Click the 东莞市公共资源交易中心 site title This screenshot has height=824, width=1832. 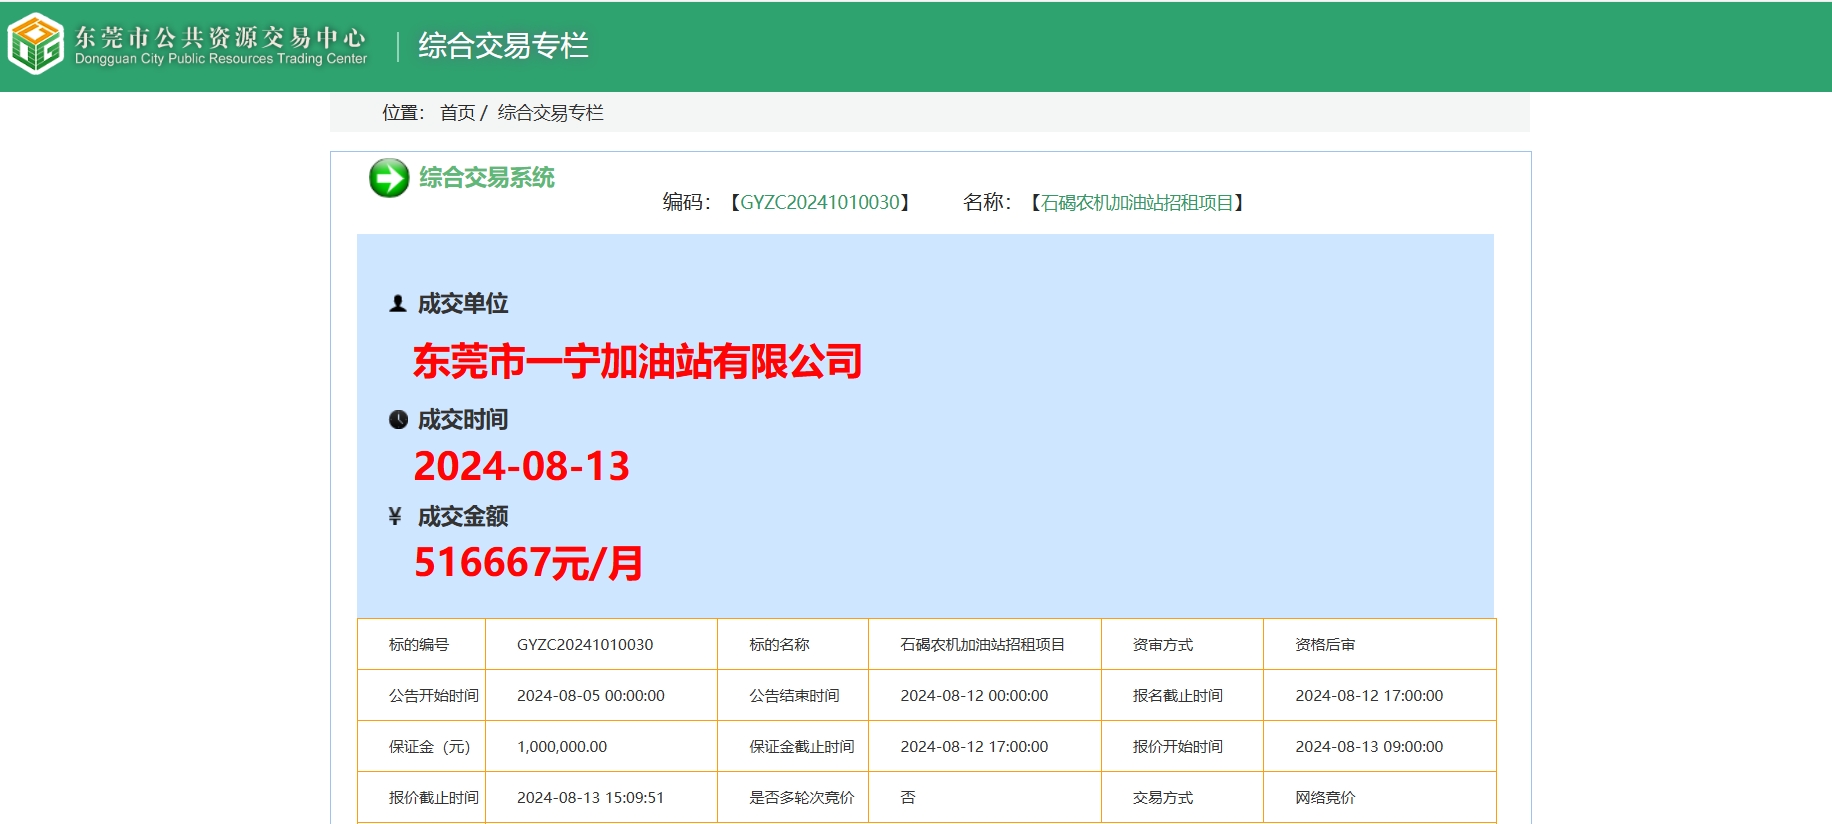(221, 37)
